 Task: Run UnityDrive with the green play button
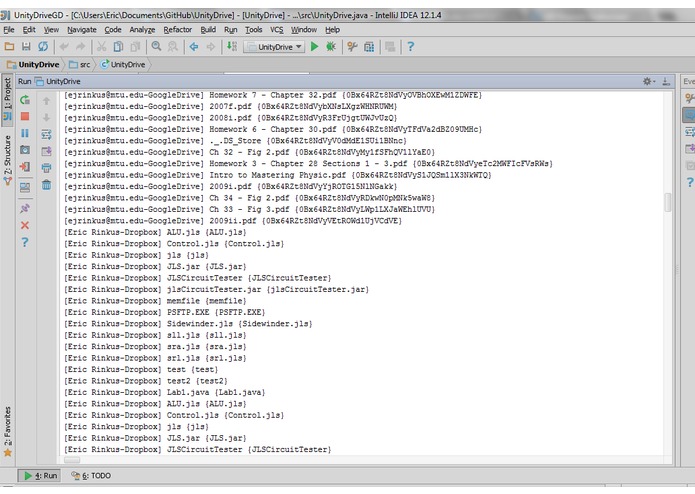pos(314,47)
